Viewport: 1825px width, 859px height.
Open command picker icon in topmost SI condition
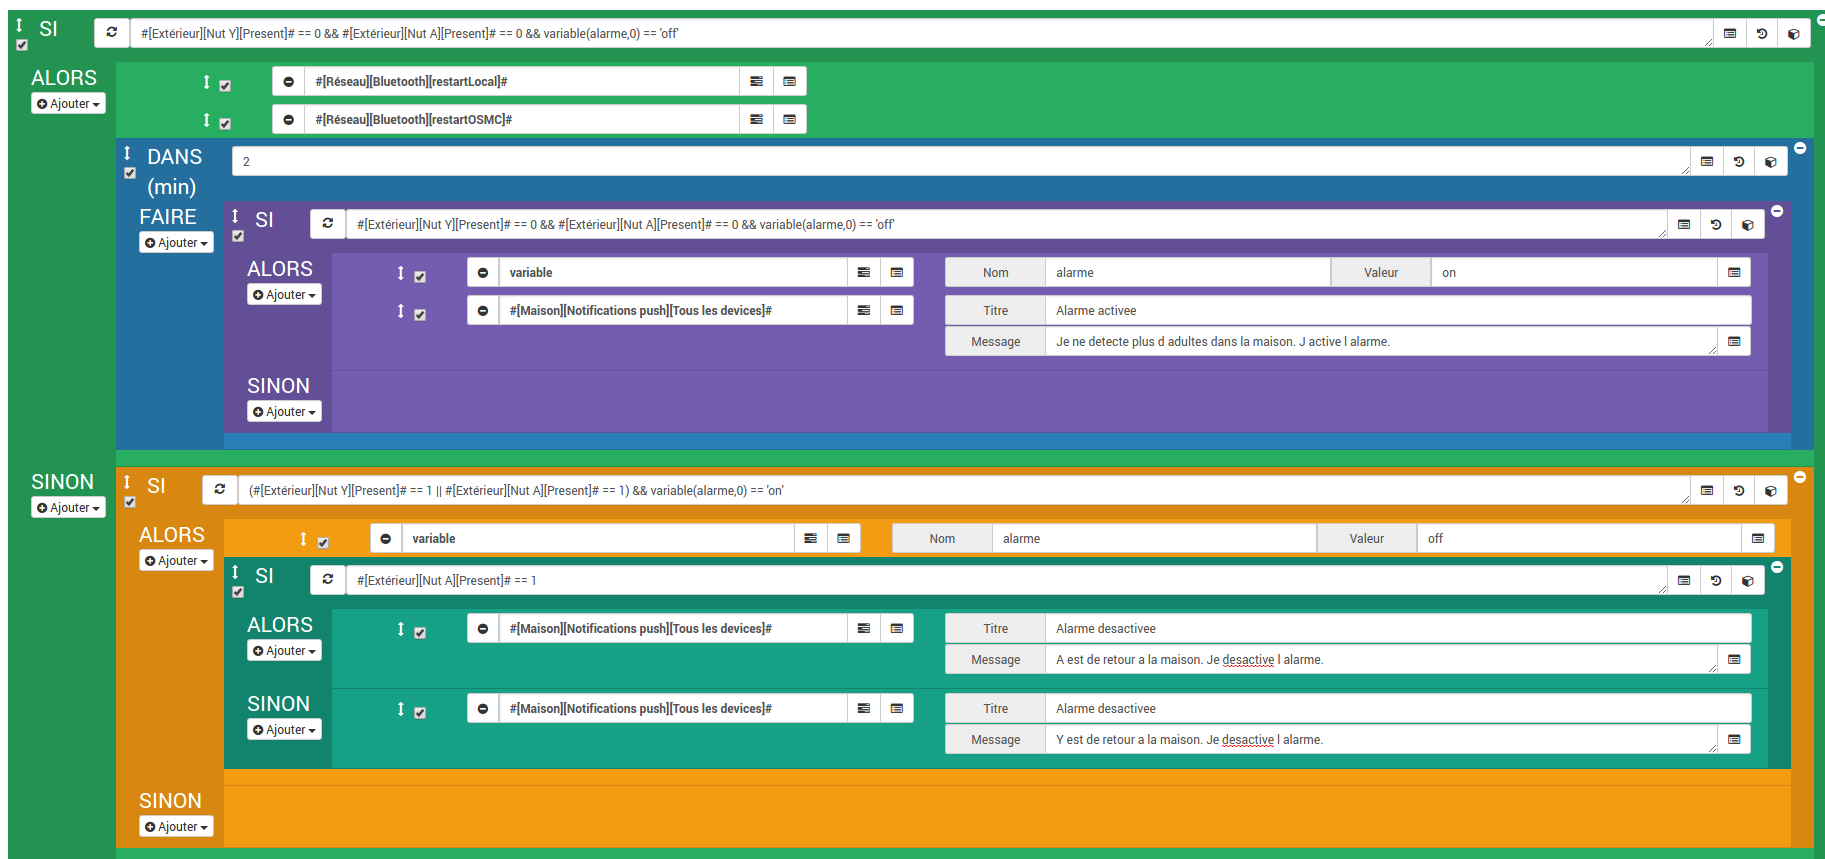(x=1730, y=33)
